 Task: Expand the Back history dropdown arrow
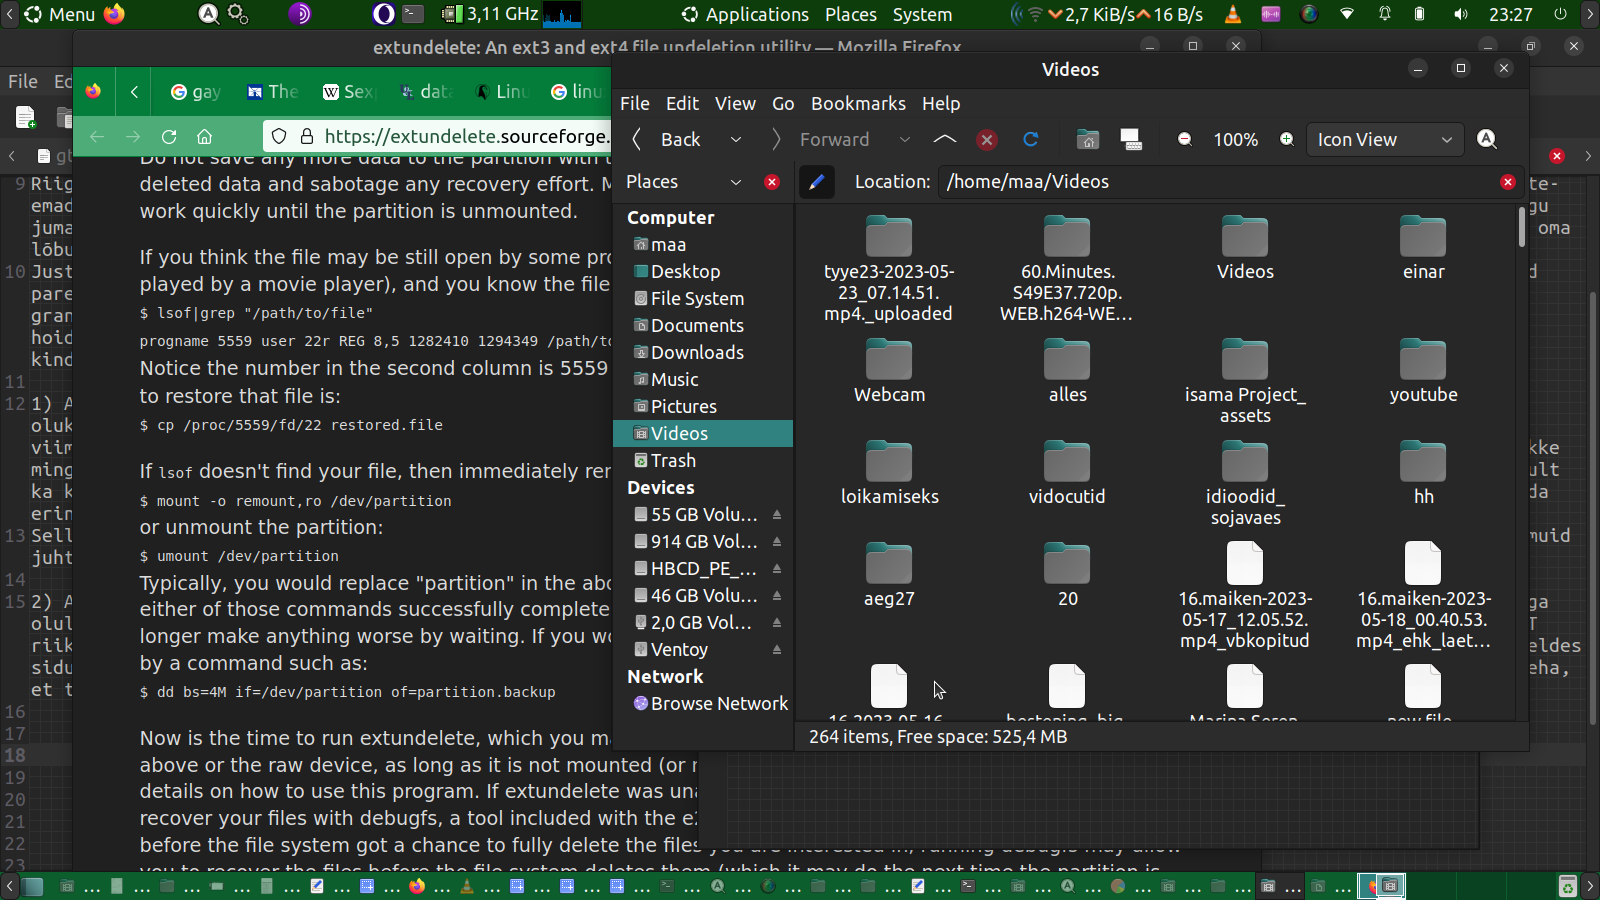click(736, 139)
